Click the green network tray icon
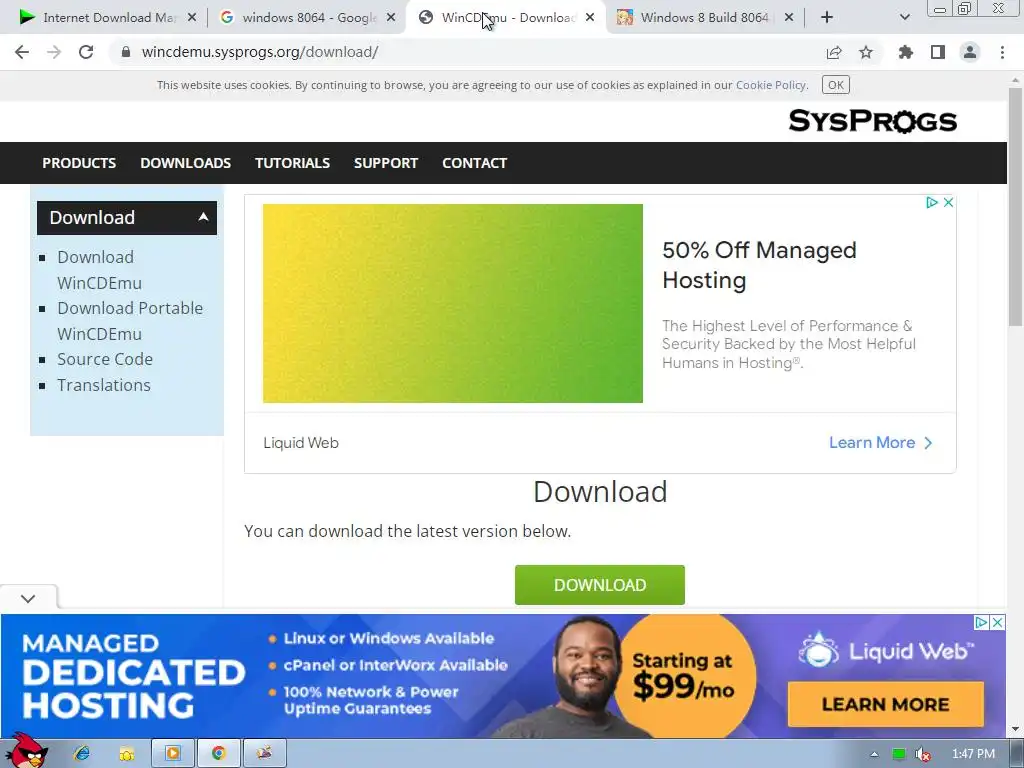 [x=899, y=754]
